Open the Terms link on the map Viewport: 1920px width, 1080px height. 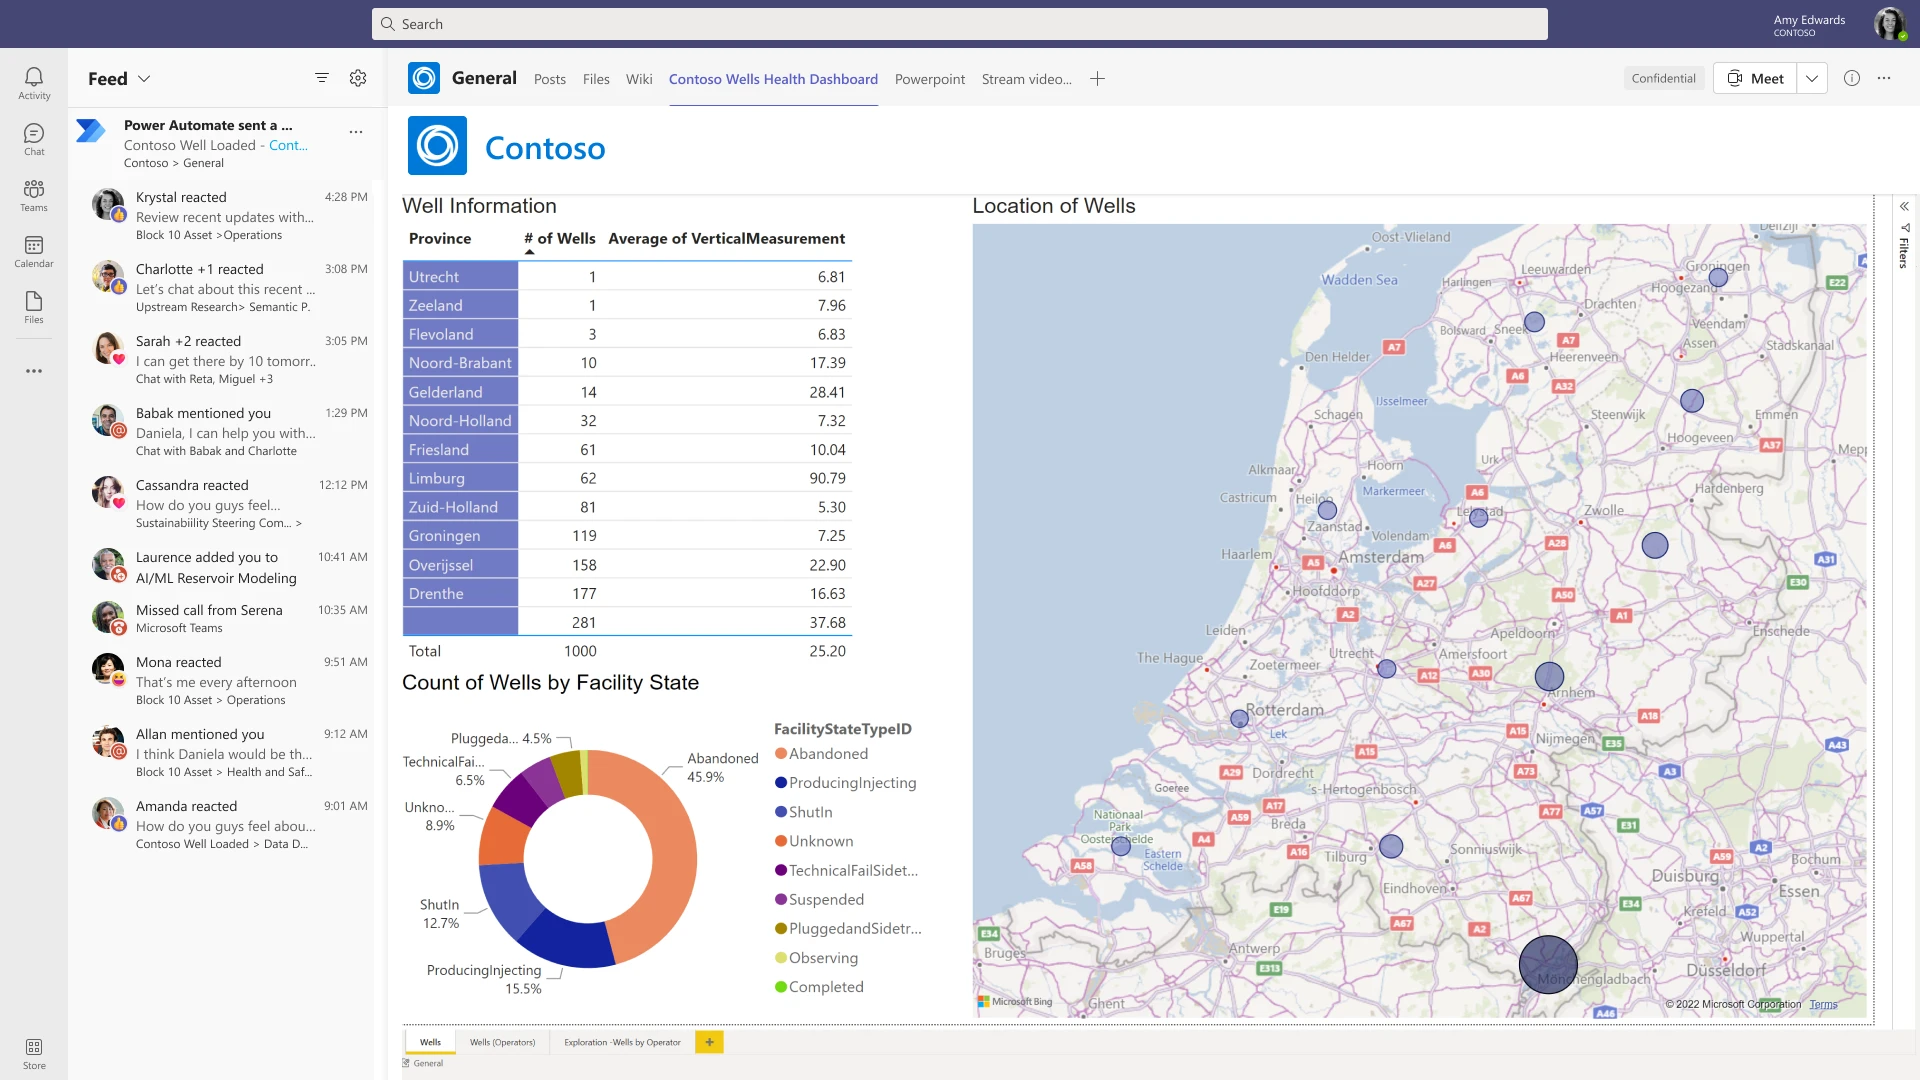tap(1824, 1004)
